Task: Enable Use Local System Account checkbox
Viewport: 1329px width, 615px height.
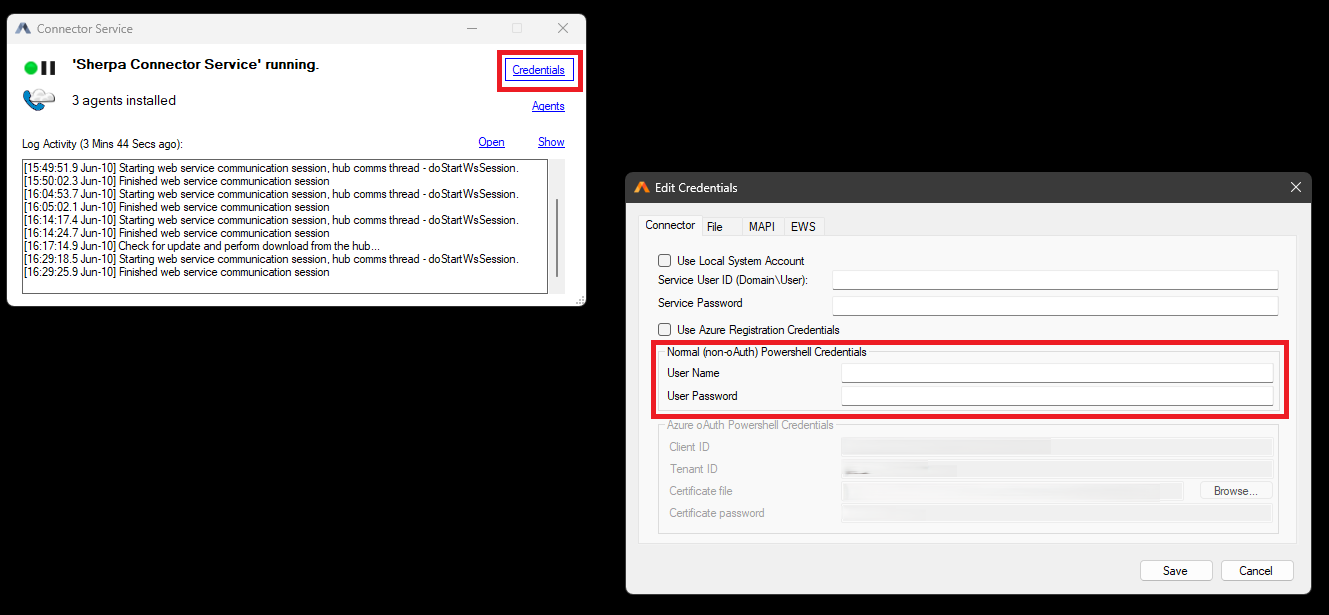Action: click(x=664, y=261)
